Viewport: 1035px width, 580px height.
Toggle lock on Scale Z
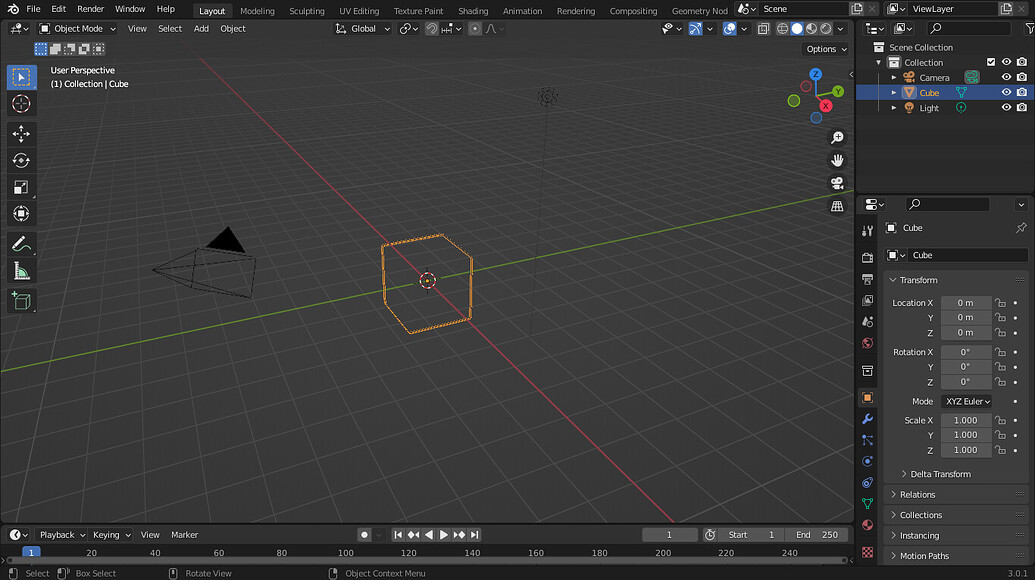click(x=1001, y=450)
